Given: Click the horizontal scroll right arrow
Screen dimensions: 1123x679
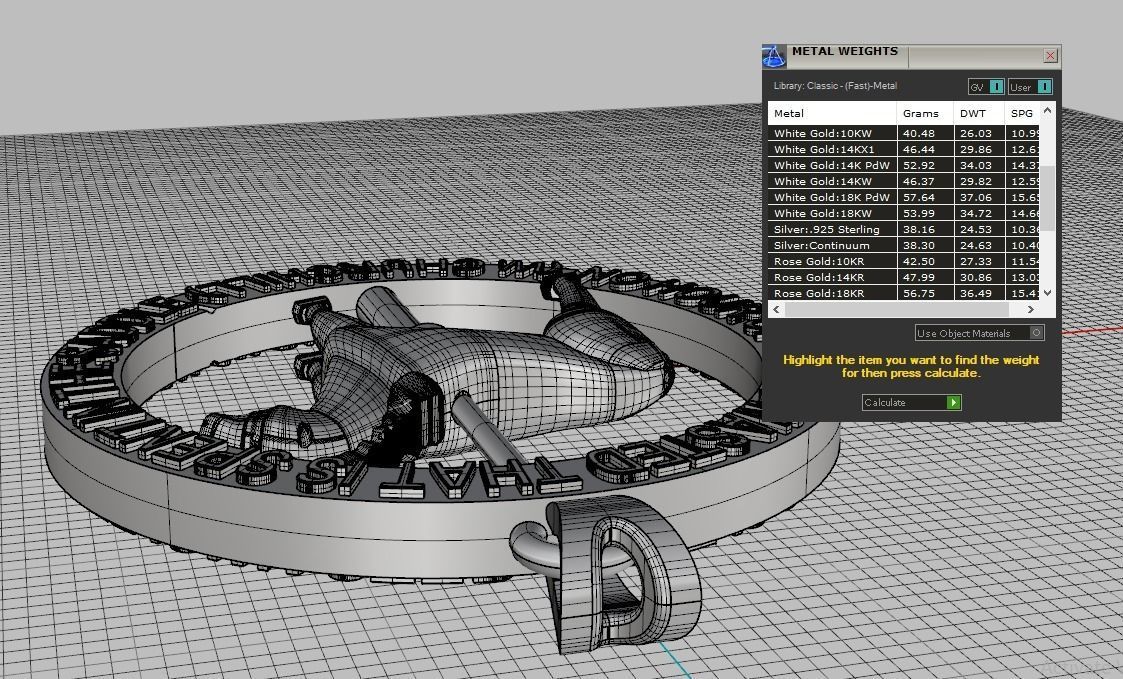Looking at the screenshot, I should point(1031,309).
